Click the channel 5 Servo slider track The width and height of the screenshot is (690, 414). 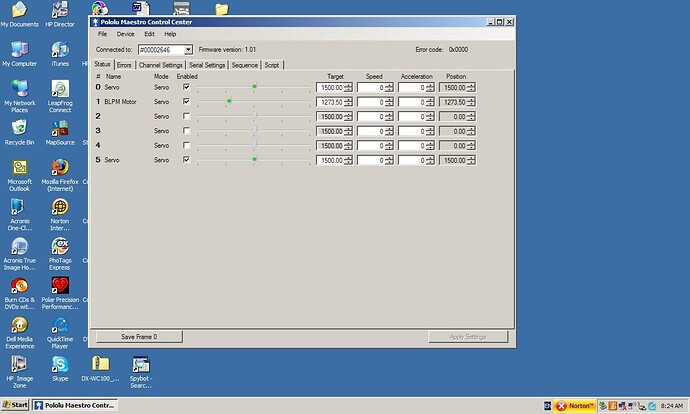(x=254, y=160)
